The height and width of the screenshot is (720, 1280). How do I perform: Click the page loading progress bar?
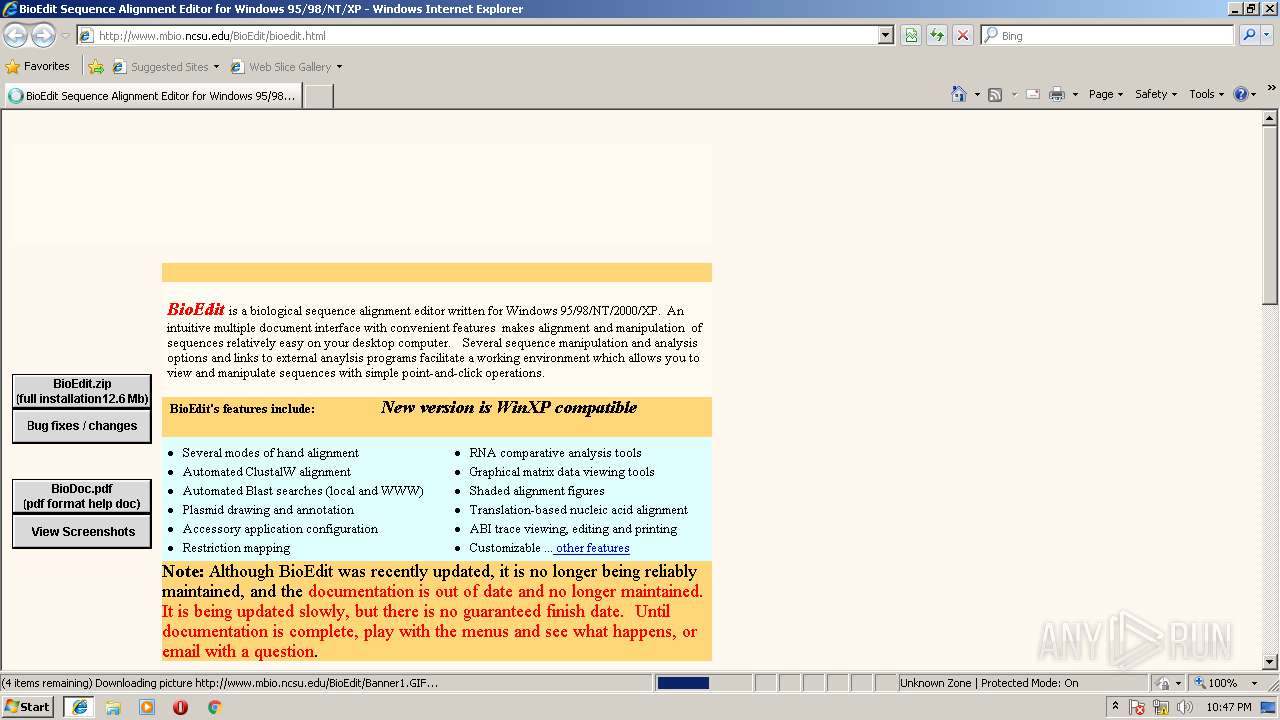tap(704, 683)
